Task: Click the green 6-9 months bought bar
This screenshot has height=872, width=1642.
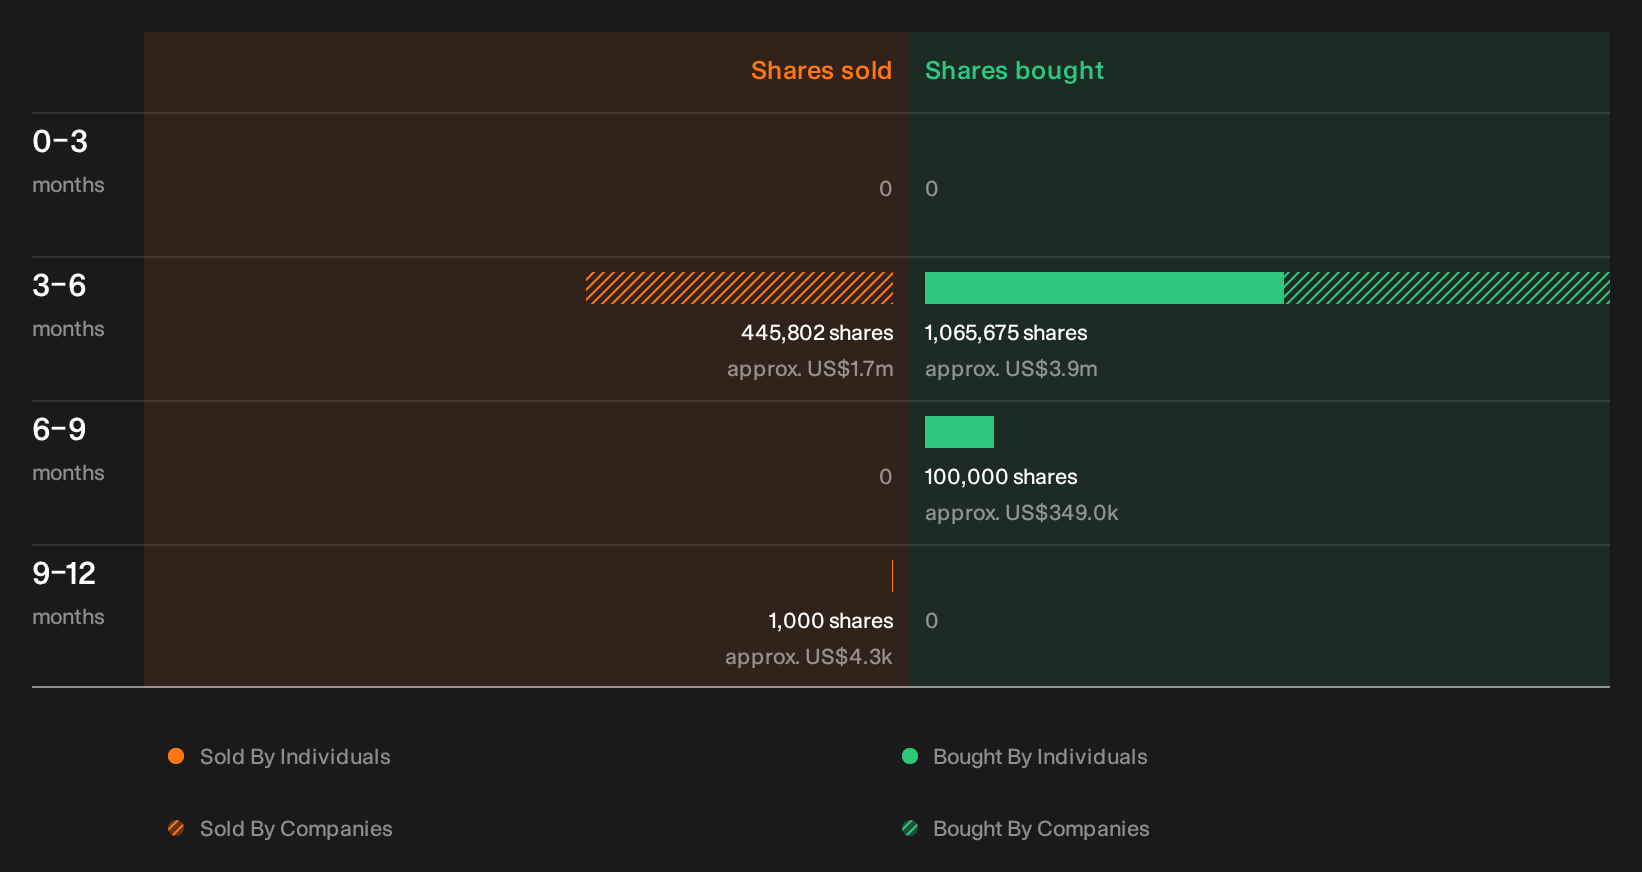Action: [959, 432]
